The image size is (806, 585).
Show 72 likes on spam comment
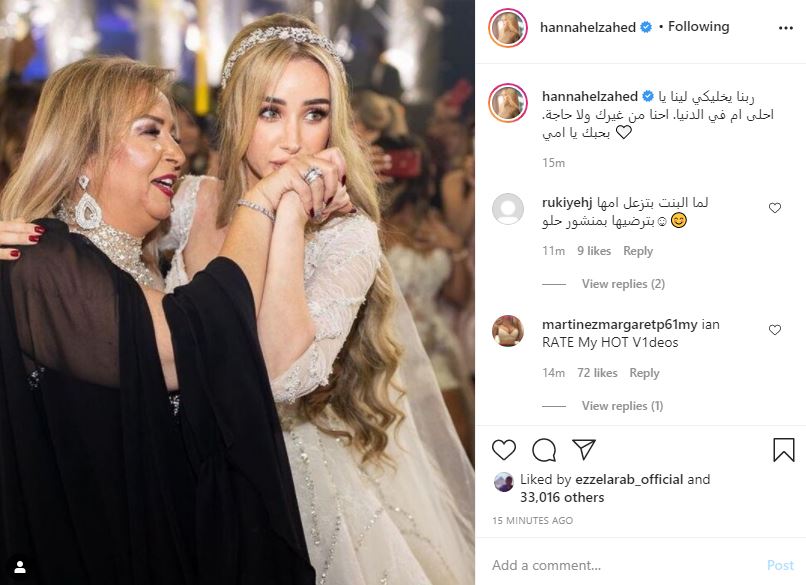click(x=598, y=373)
